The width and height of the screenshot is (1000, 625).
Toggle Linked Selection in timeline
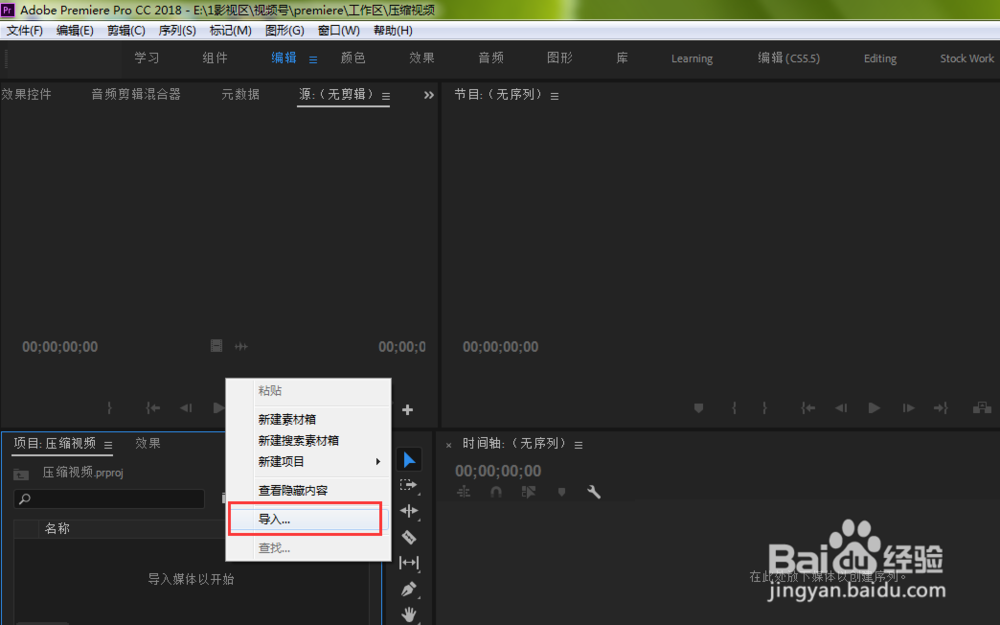(x=529, y=492)
